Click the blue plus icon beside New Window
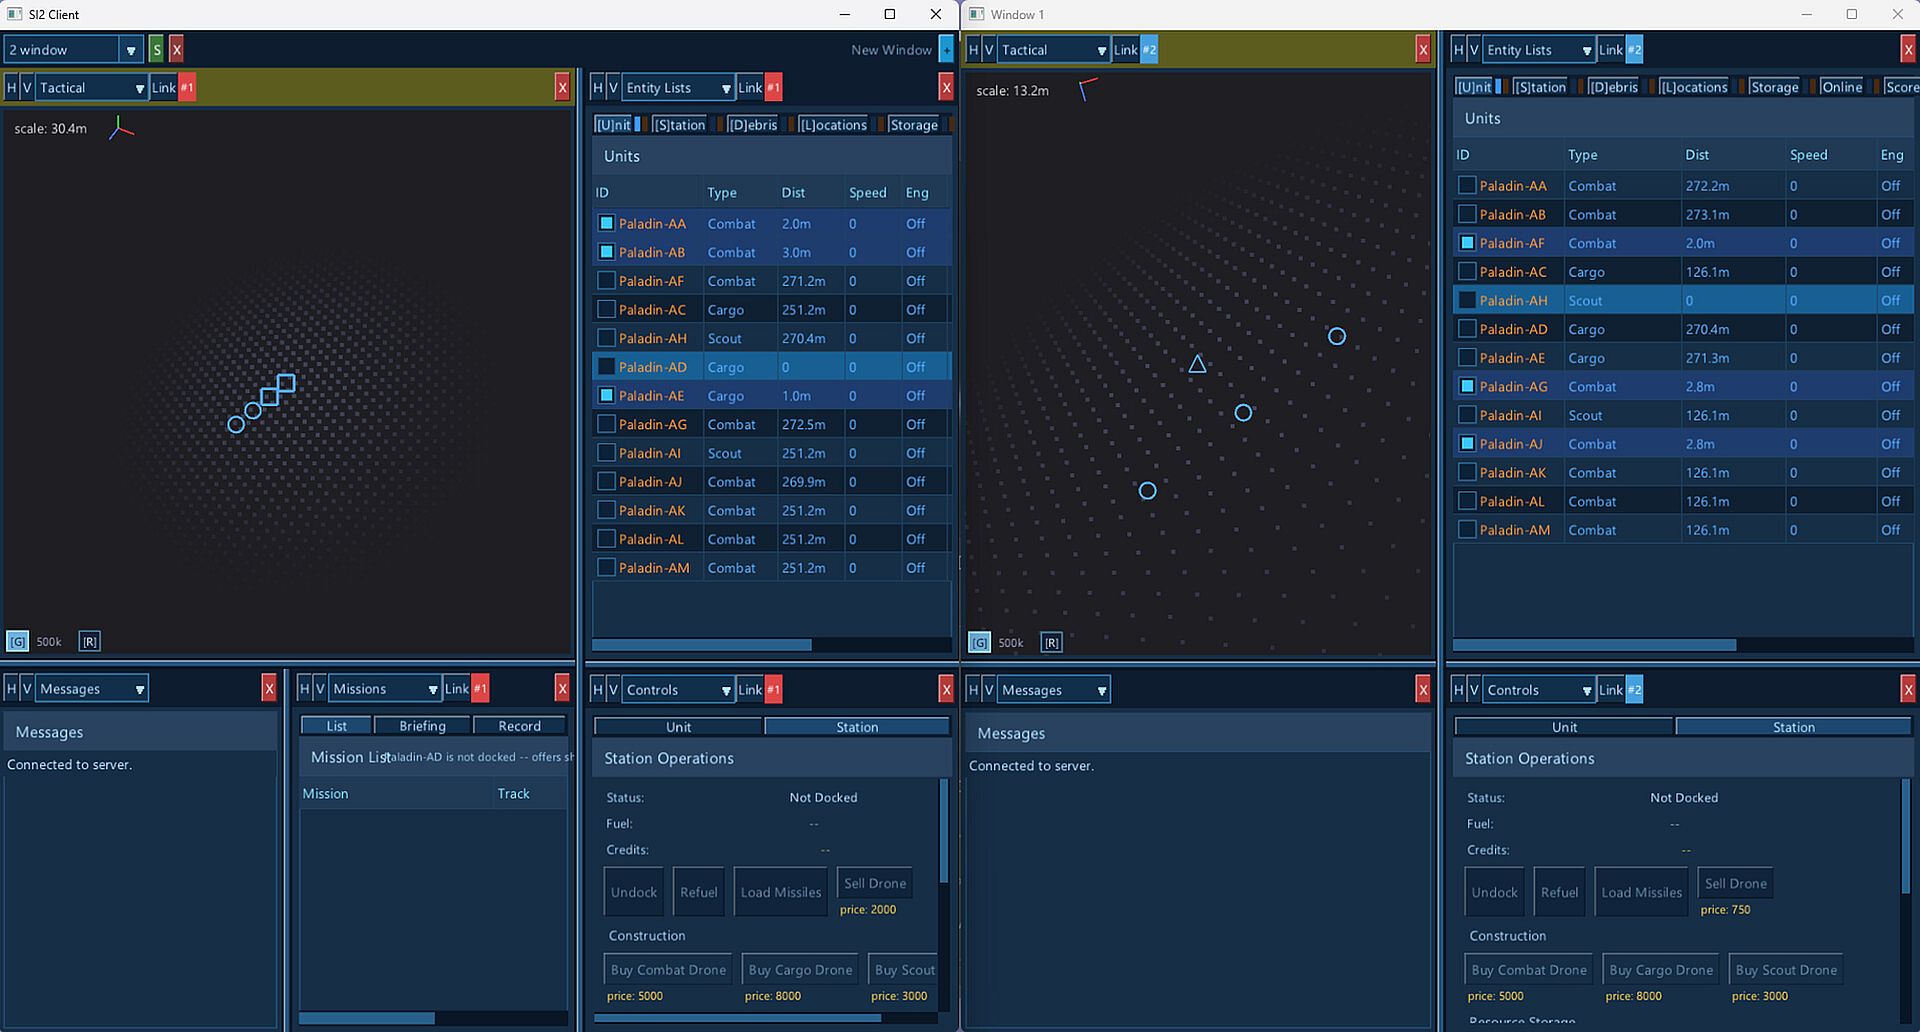 click(946, 49)
